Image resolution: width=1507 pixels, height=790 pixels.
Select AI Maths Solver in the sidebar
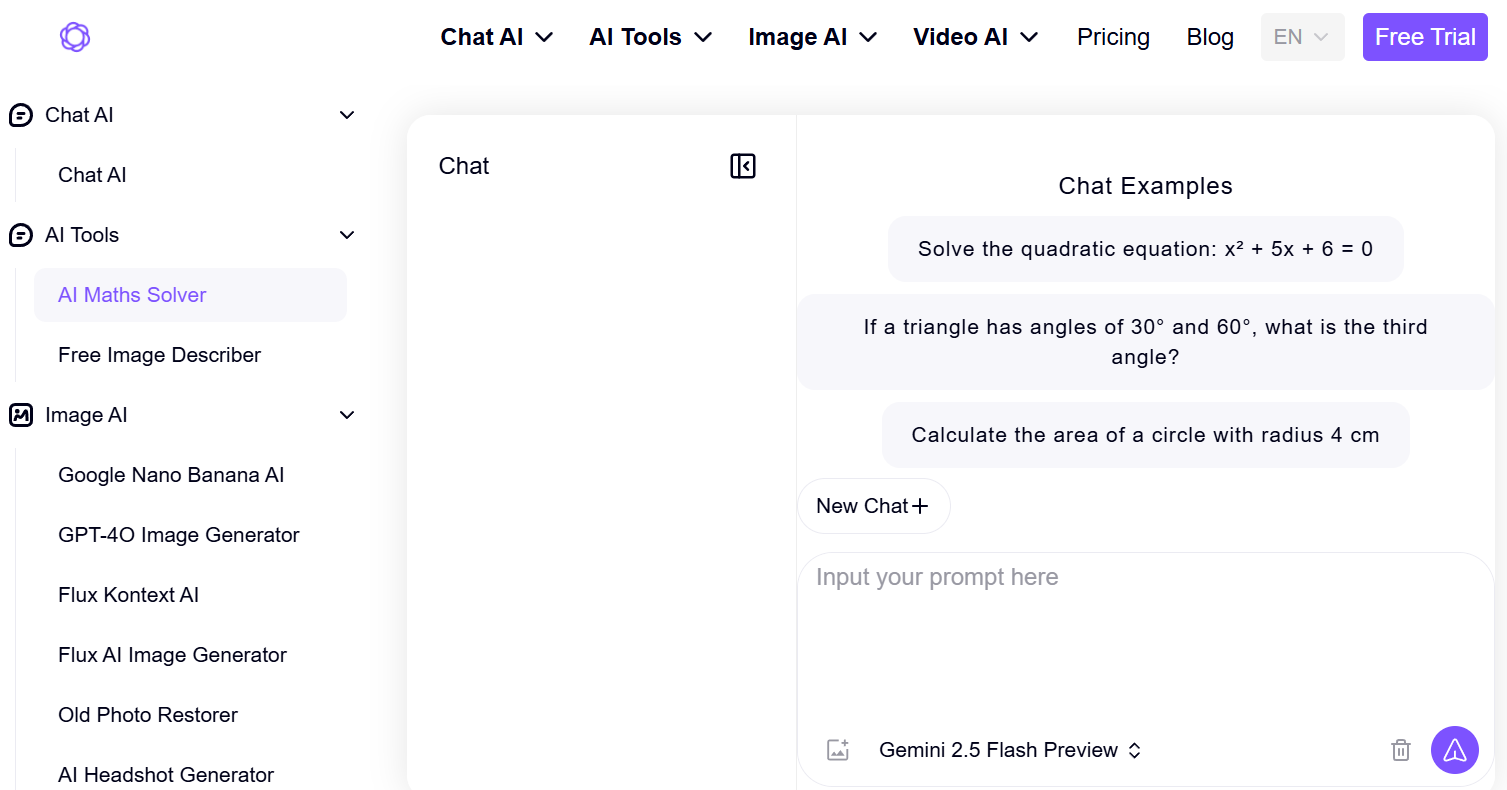click(x=131, y=294)
